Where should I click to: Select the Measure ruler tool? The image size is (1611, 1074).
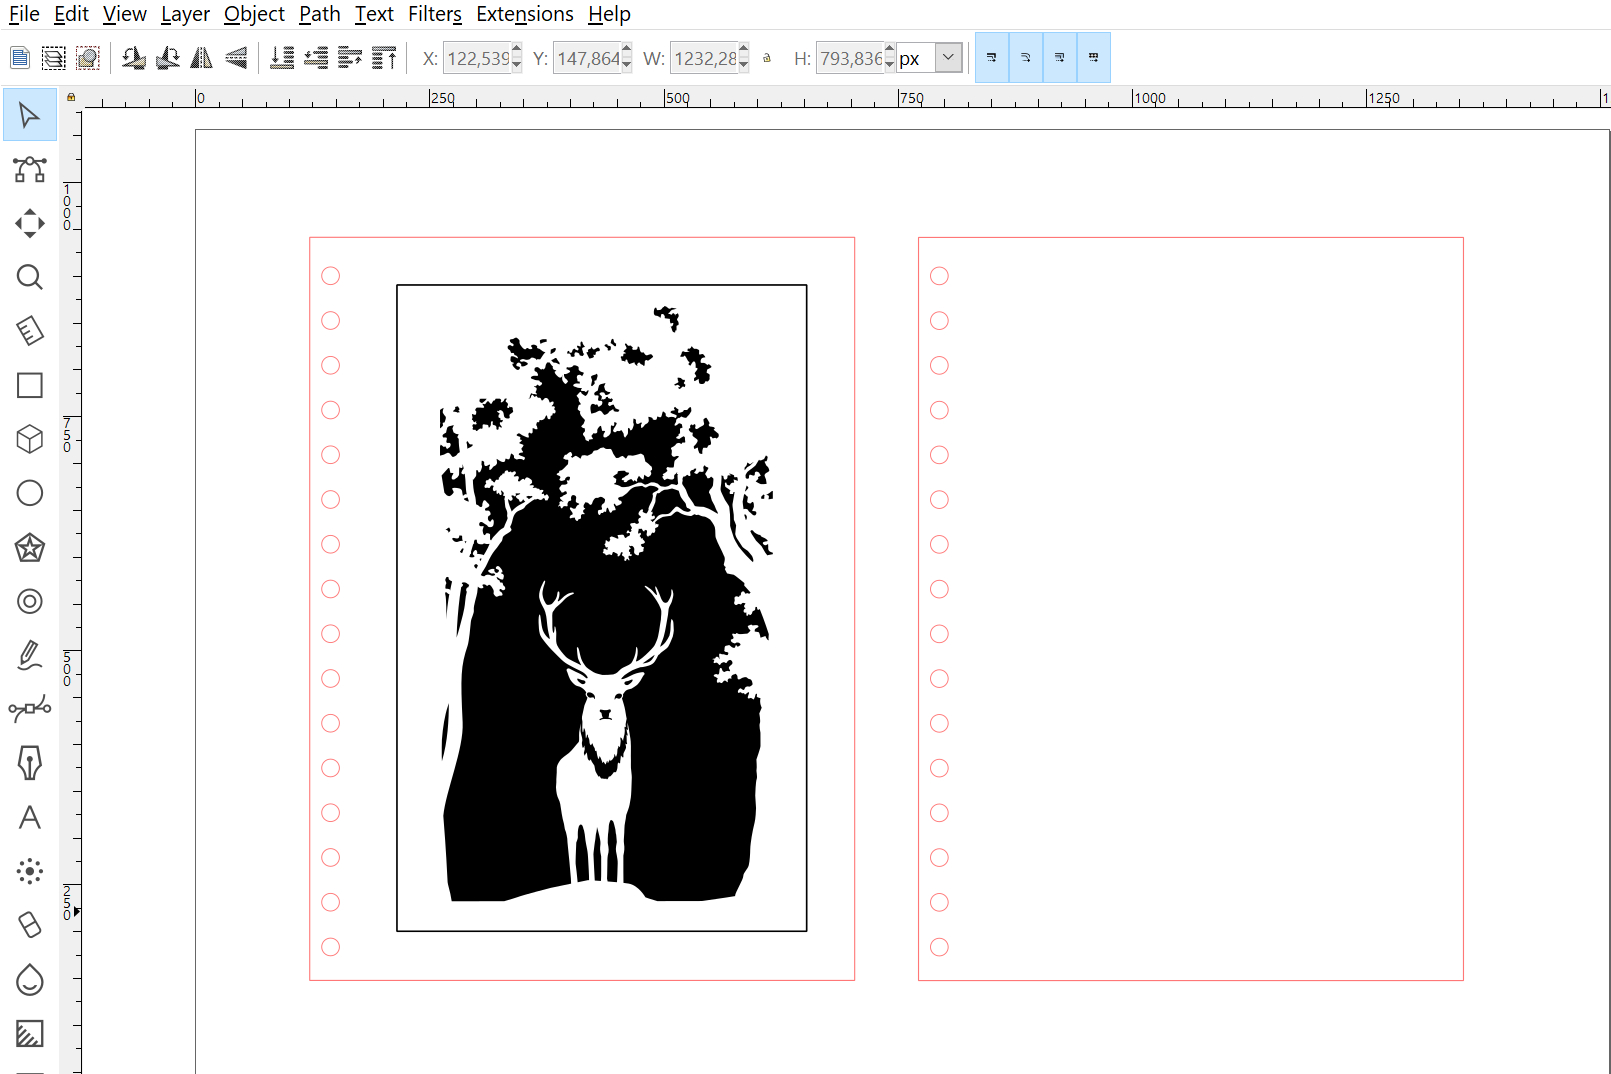pyautogui.click(x=29, y=331)
